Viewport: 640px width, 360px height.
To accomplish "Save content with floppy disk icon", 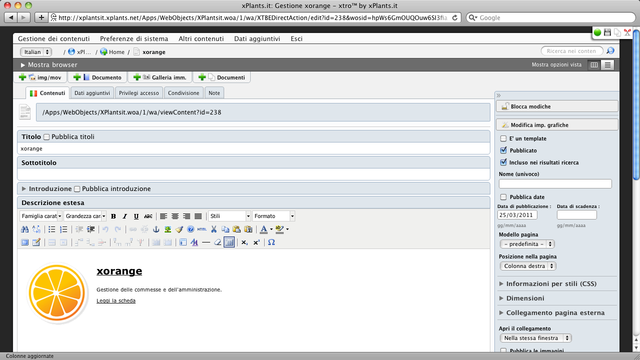I will point(607,33).
